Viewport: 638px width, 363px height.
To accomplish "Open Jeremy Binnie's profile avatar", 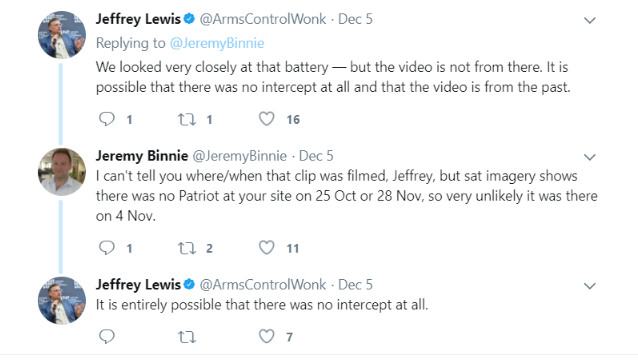I will coord(62,172).
